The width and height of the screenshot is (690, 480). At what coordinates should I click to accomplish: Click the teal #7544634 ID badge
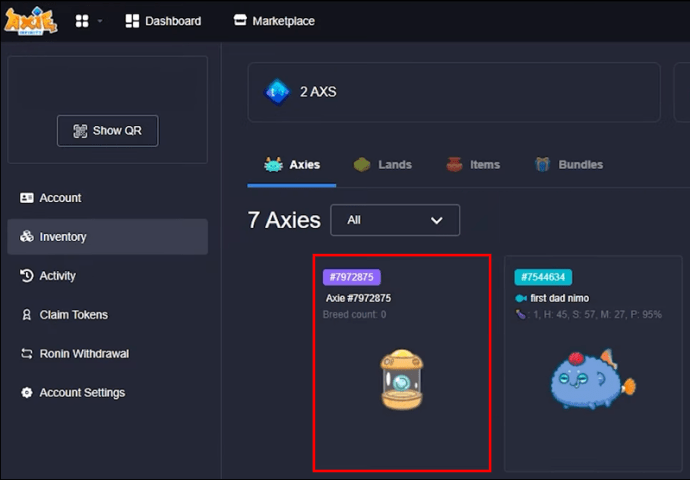[x=543, y=277]
